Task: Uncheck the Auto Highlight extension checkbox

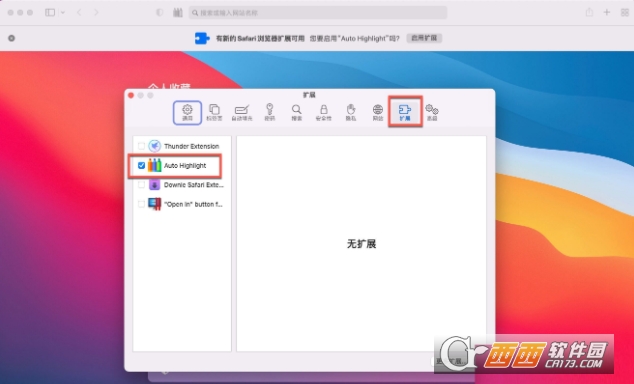Action: [x=141, y=165]
